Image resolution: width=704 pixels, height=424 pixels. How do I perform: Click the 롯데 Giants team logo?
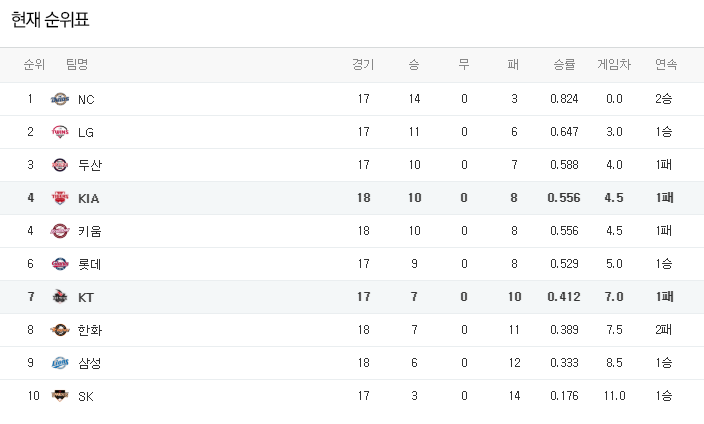click(60, 264)
